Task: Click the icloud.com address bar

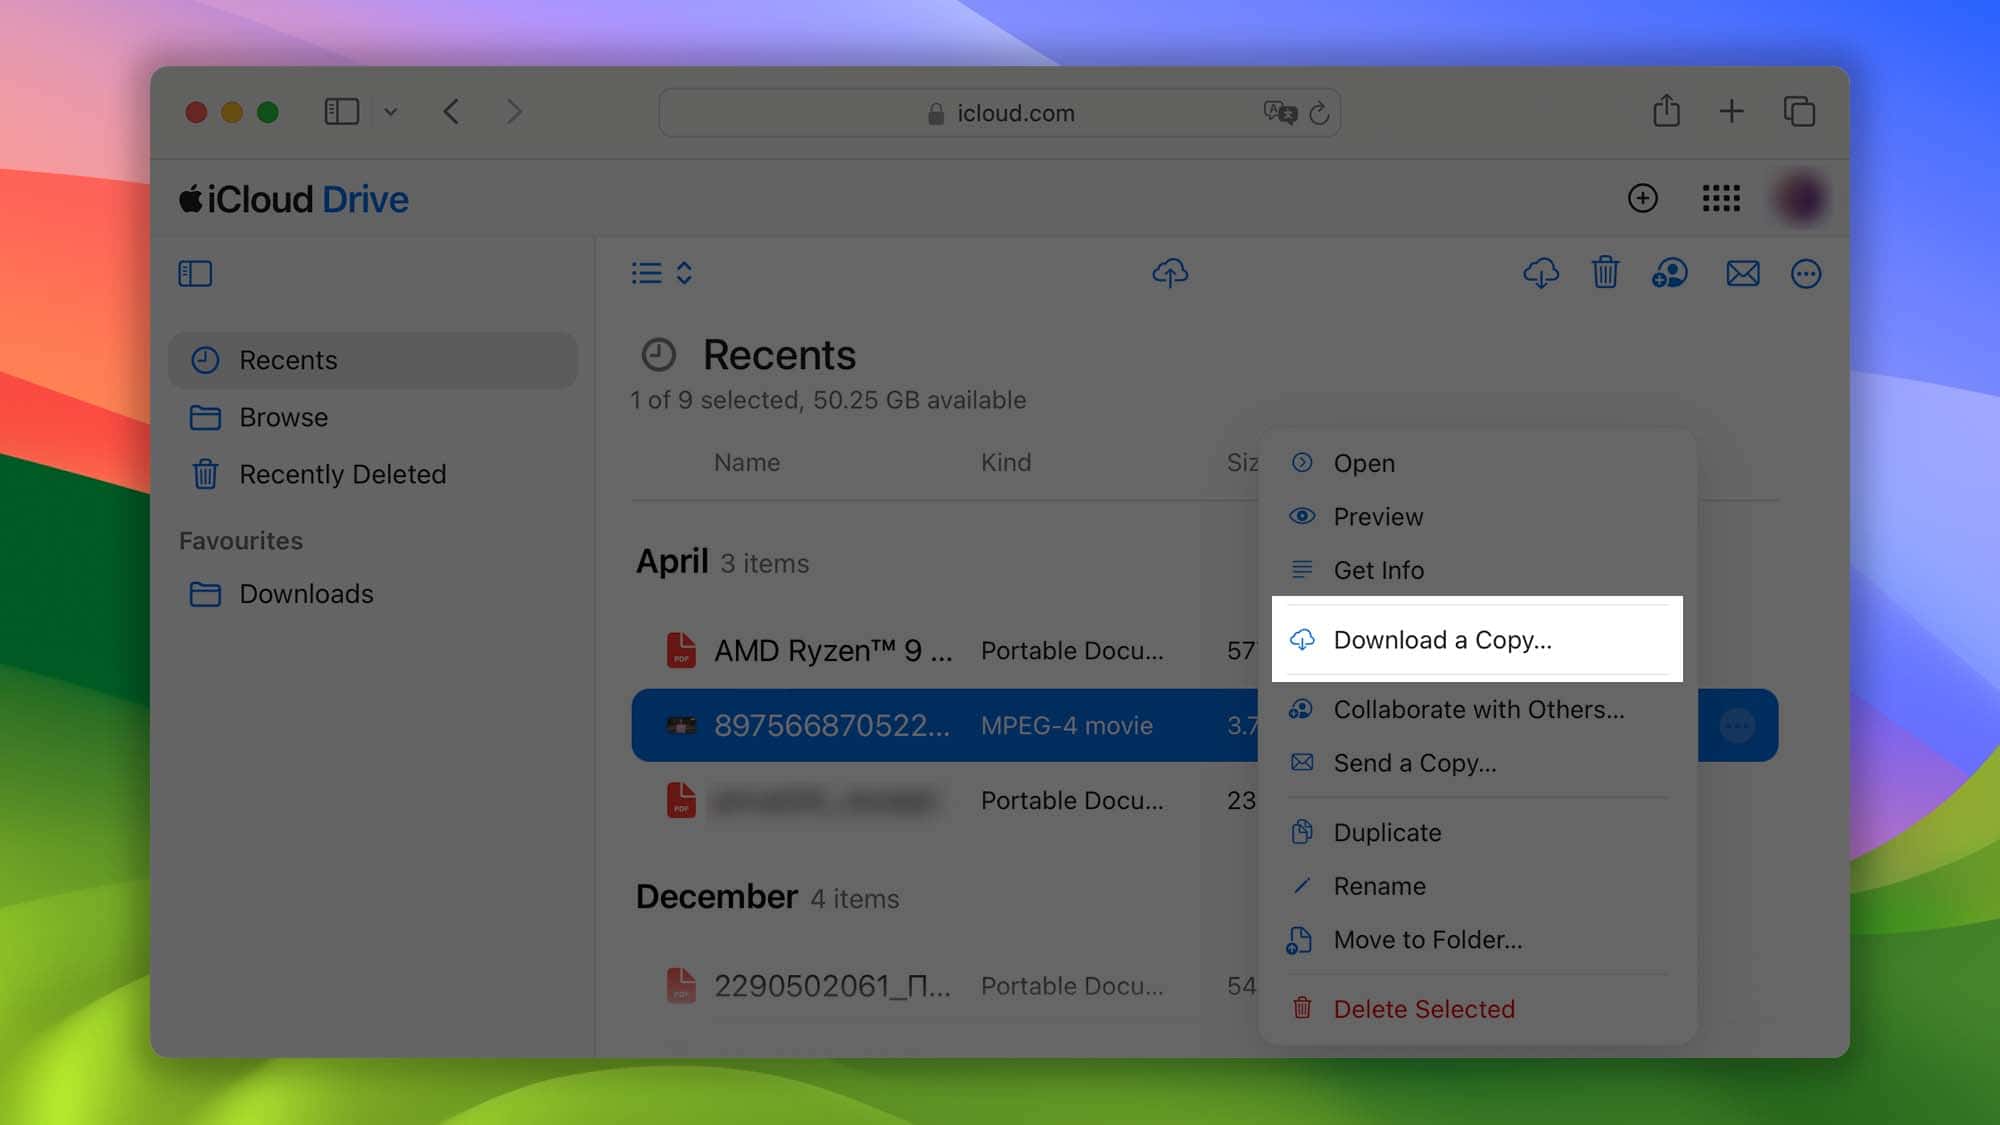Action: click(x=1000, y=113)
